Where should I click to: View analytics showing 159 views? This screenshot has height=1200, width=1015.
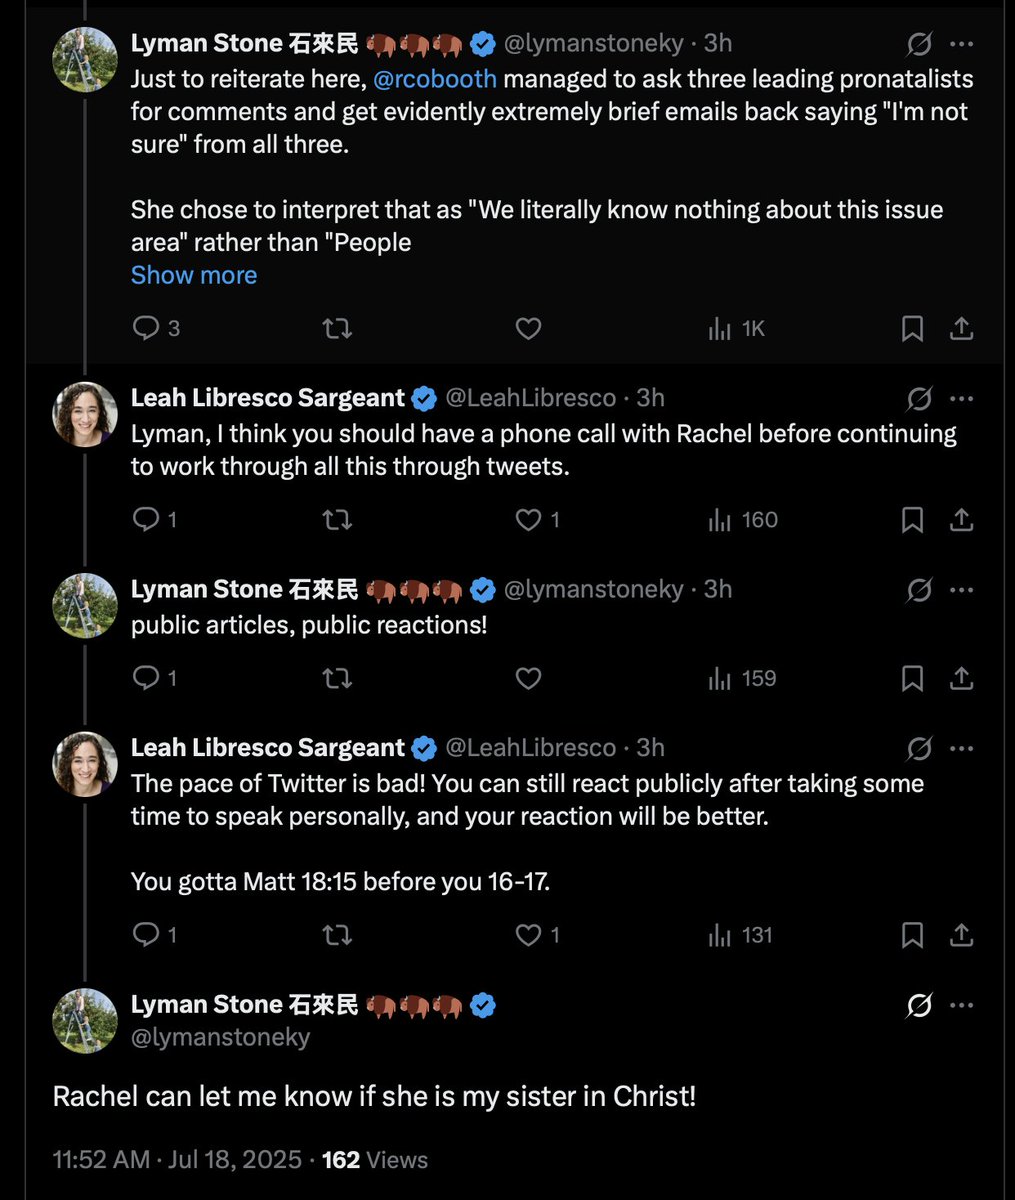pyautogui.click(x=742, y=679)
